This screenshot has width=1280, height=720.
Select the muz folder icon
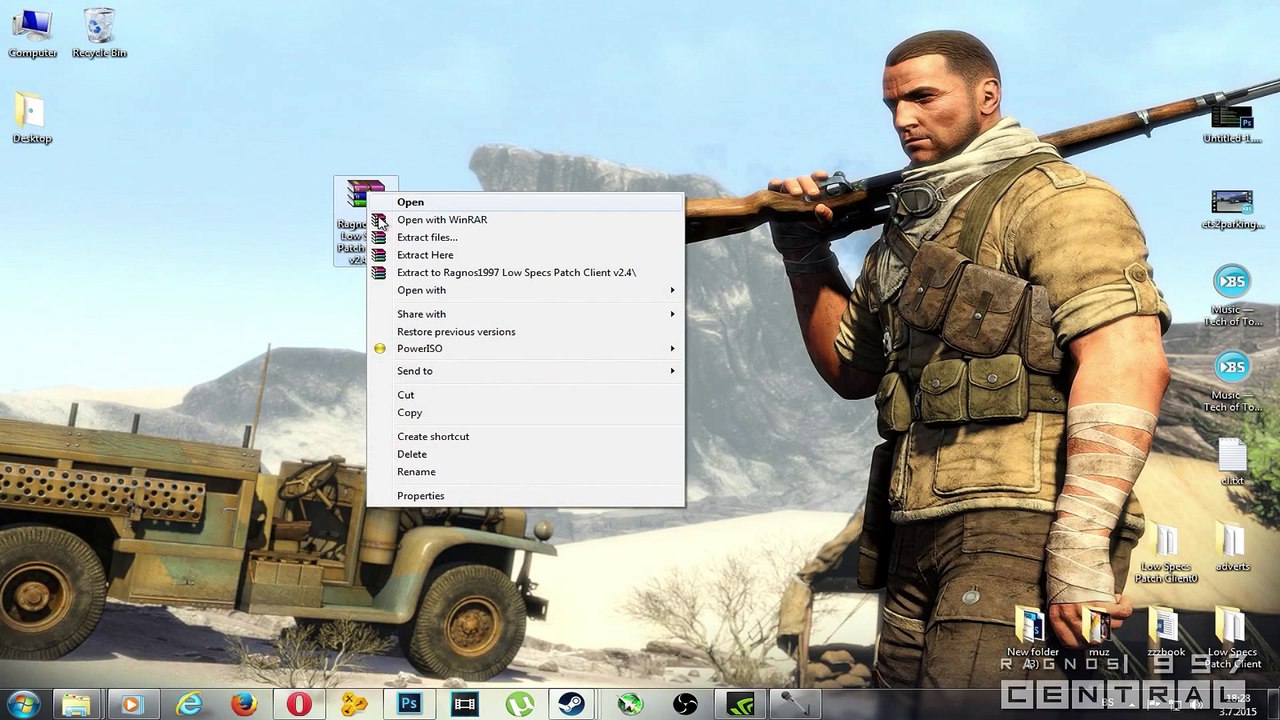[x=1099, y=633]
